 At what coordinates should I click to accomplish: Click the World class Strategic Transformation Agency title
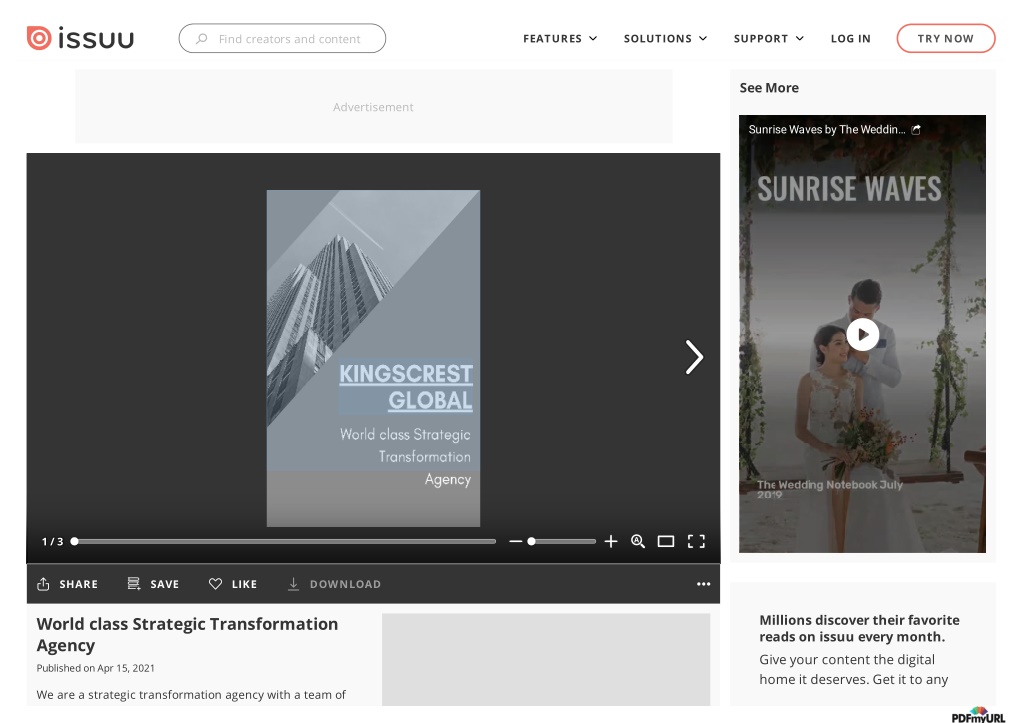coord(187,634)
